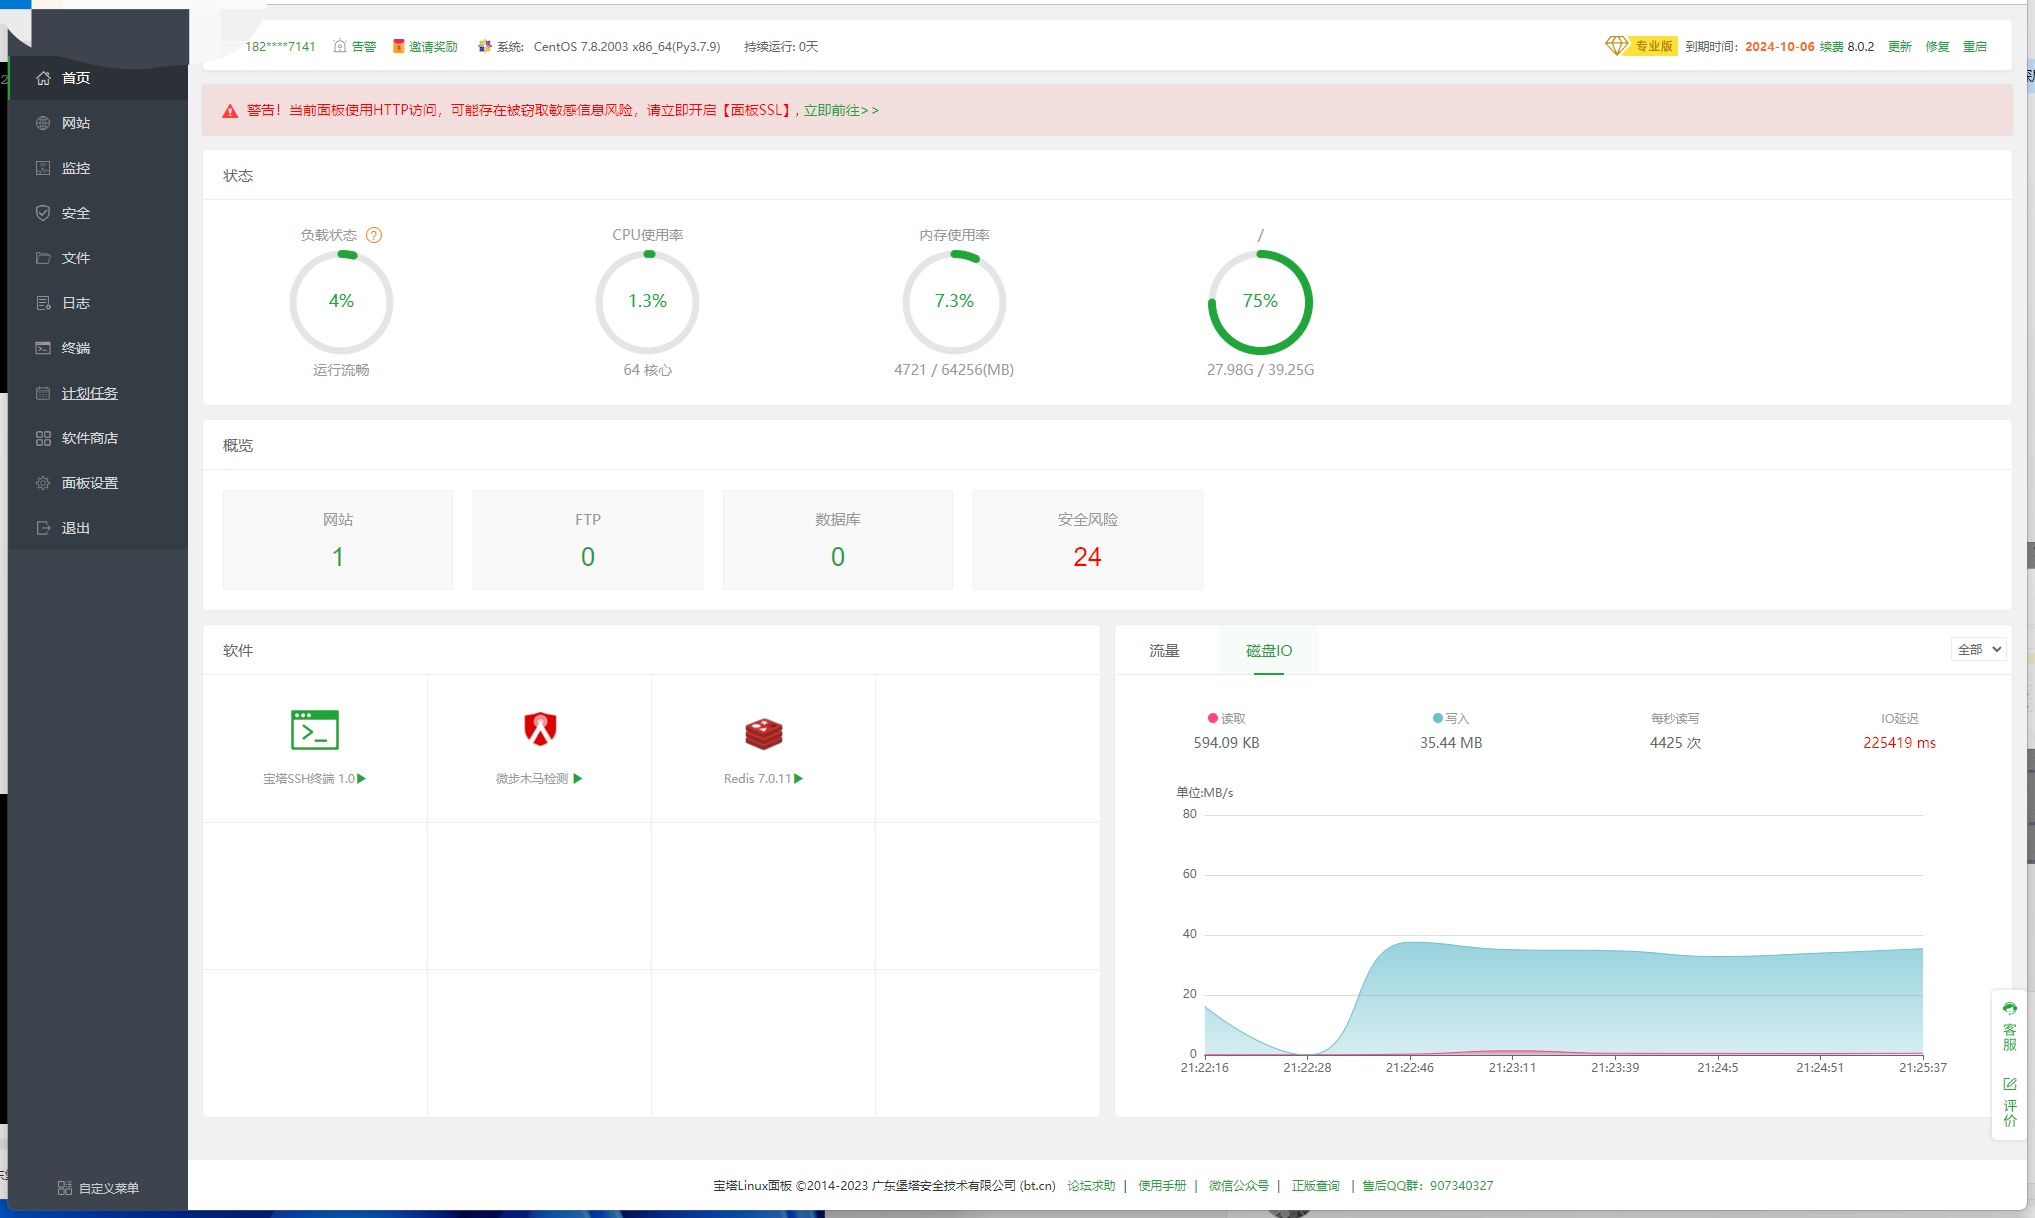This screenshot has height=1218, width=2035.
Task: Click the play arrow next to 微步木马检测
Action: click(578, 778)
